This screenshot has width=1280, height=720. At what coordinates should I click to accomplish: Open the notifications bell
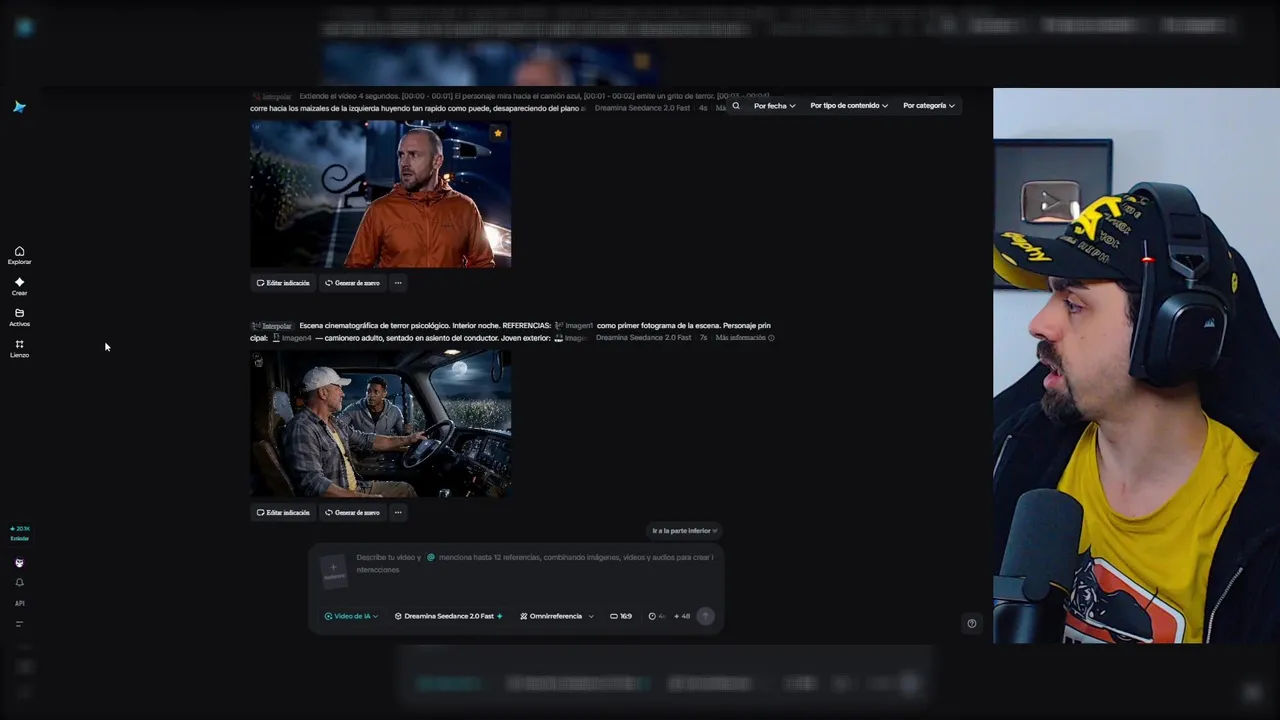tap(19, 583)
